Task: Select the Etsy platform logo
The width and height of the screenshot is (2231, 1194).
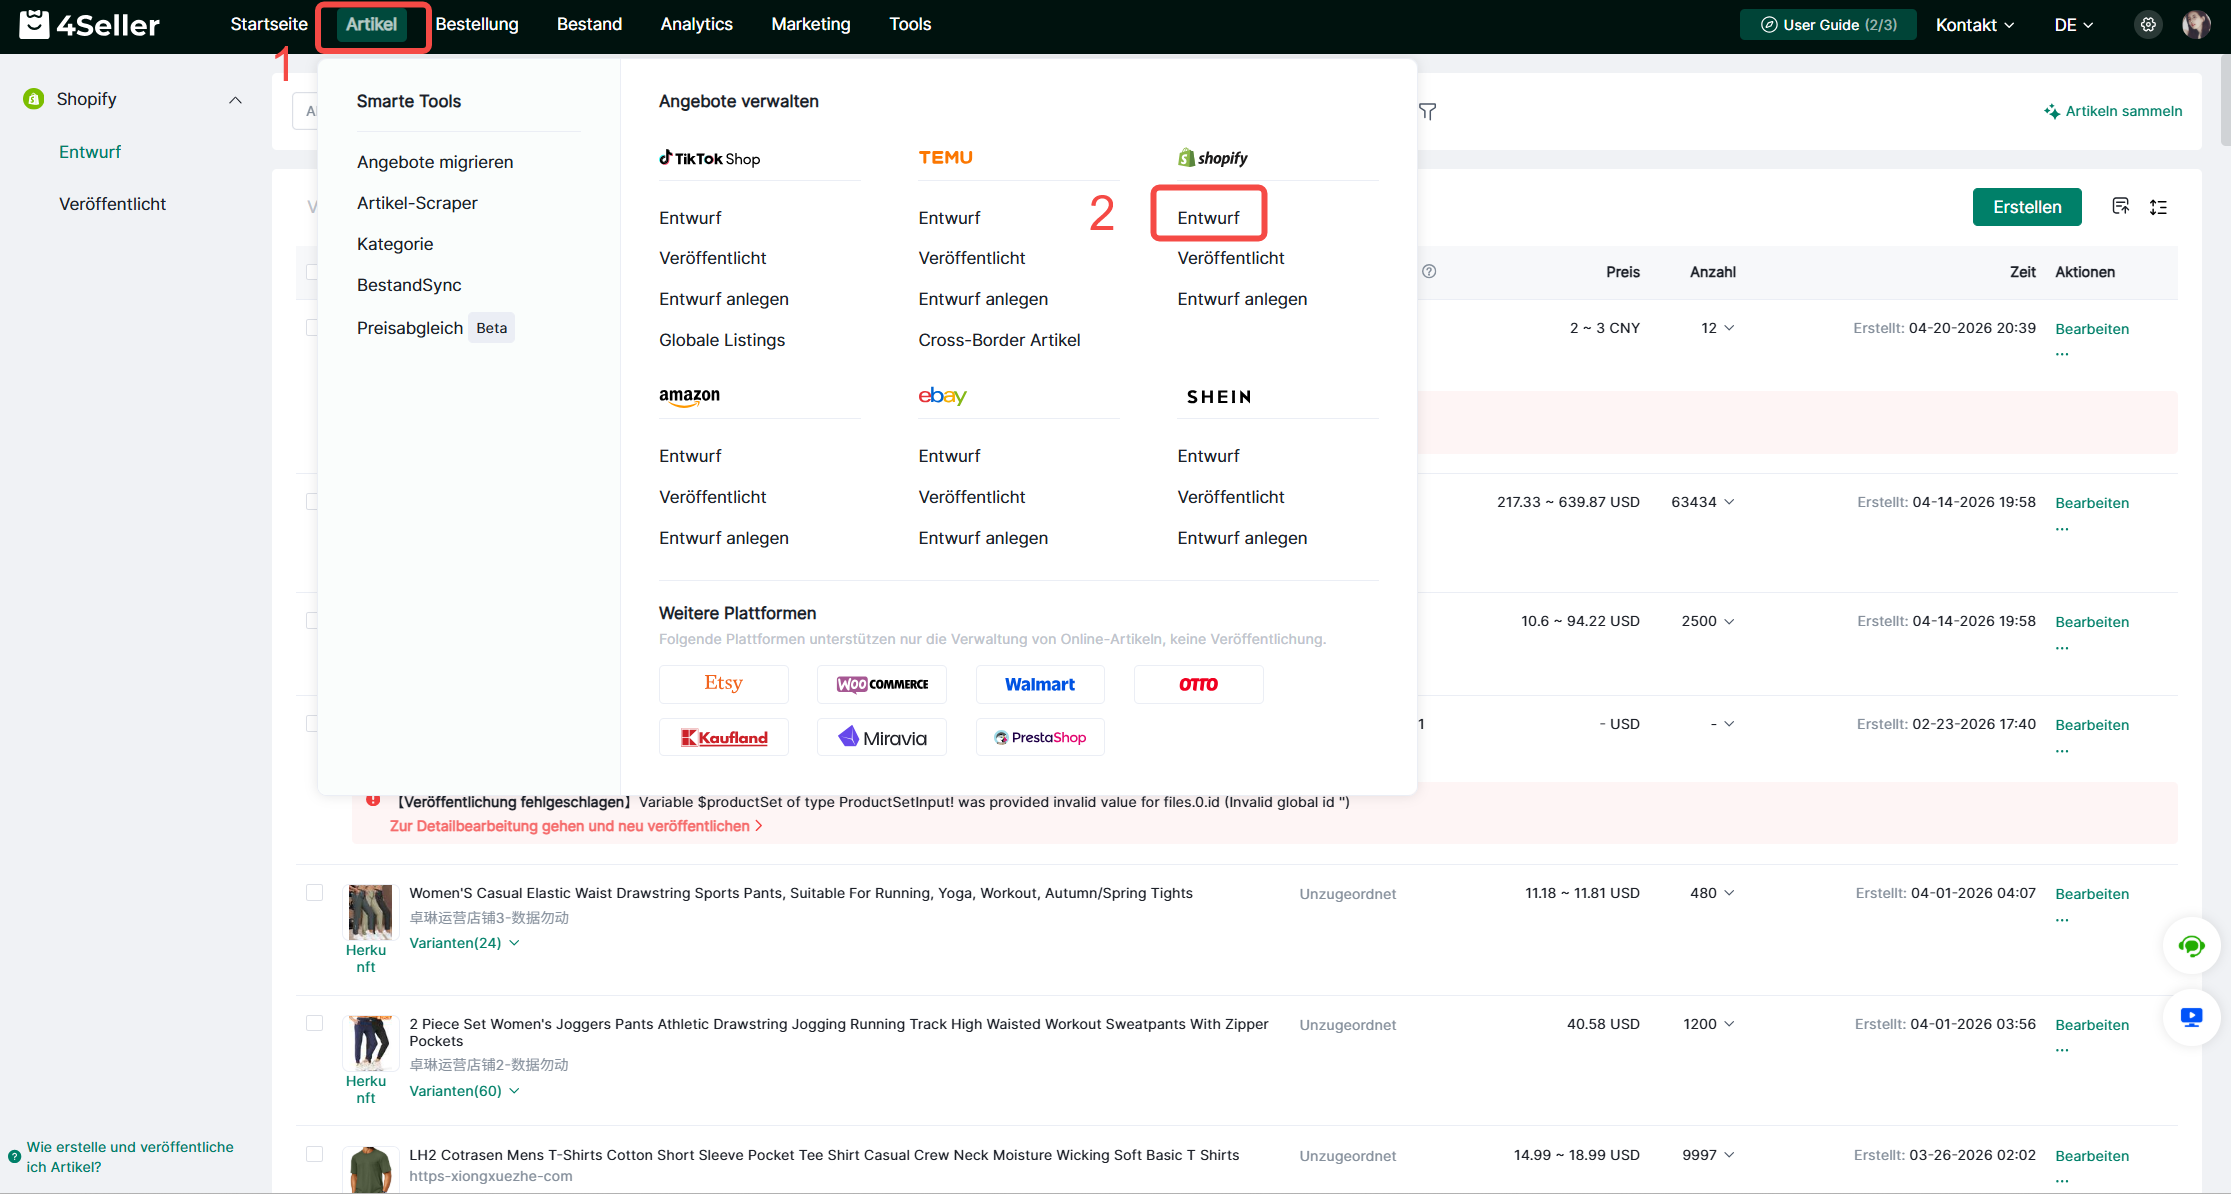Action: point(723,684)
